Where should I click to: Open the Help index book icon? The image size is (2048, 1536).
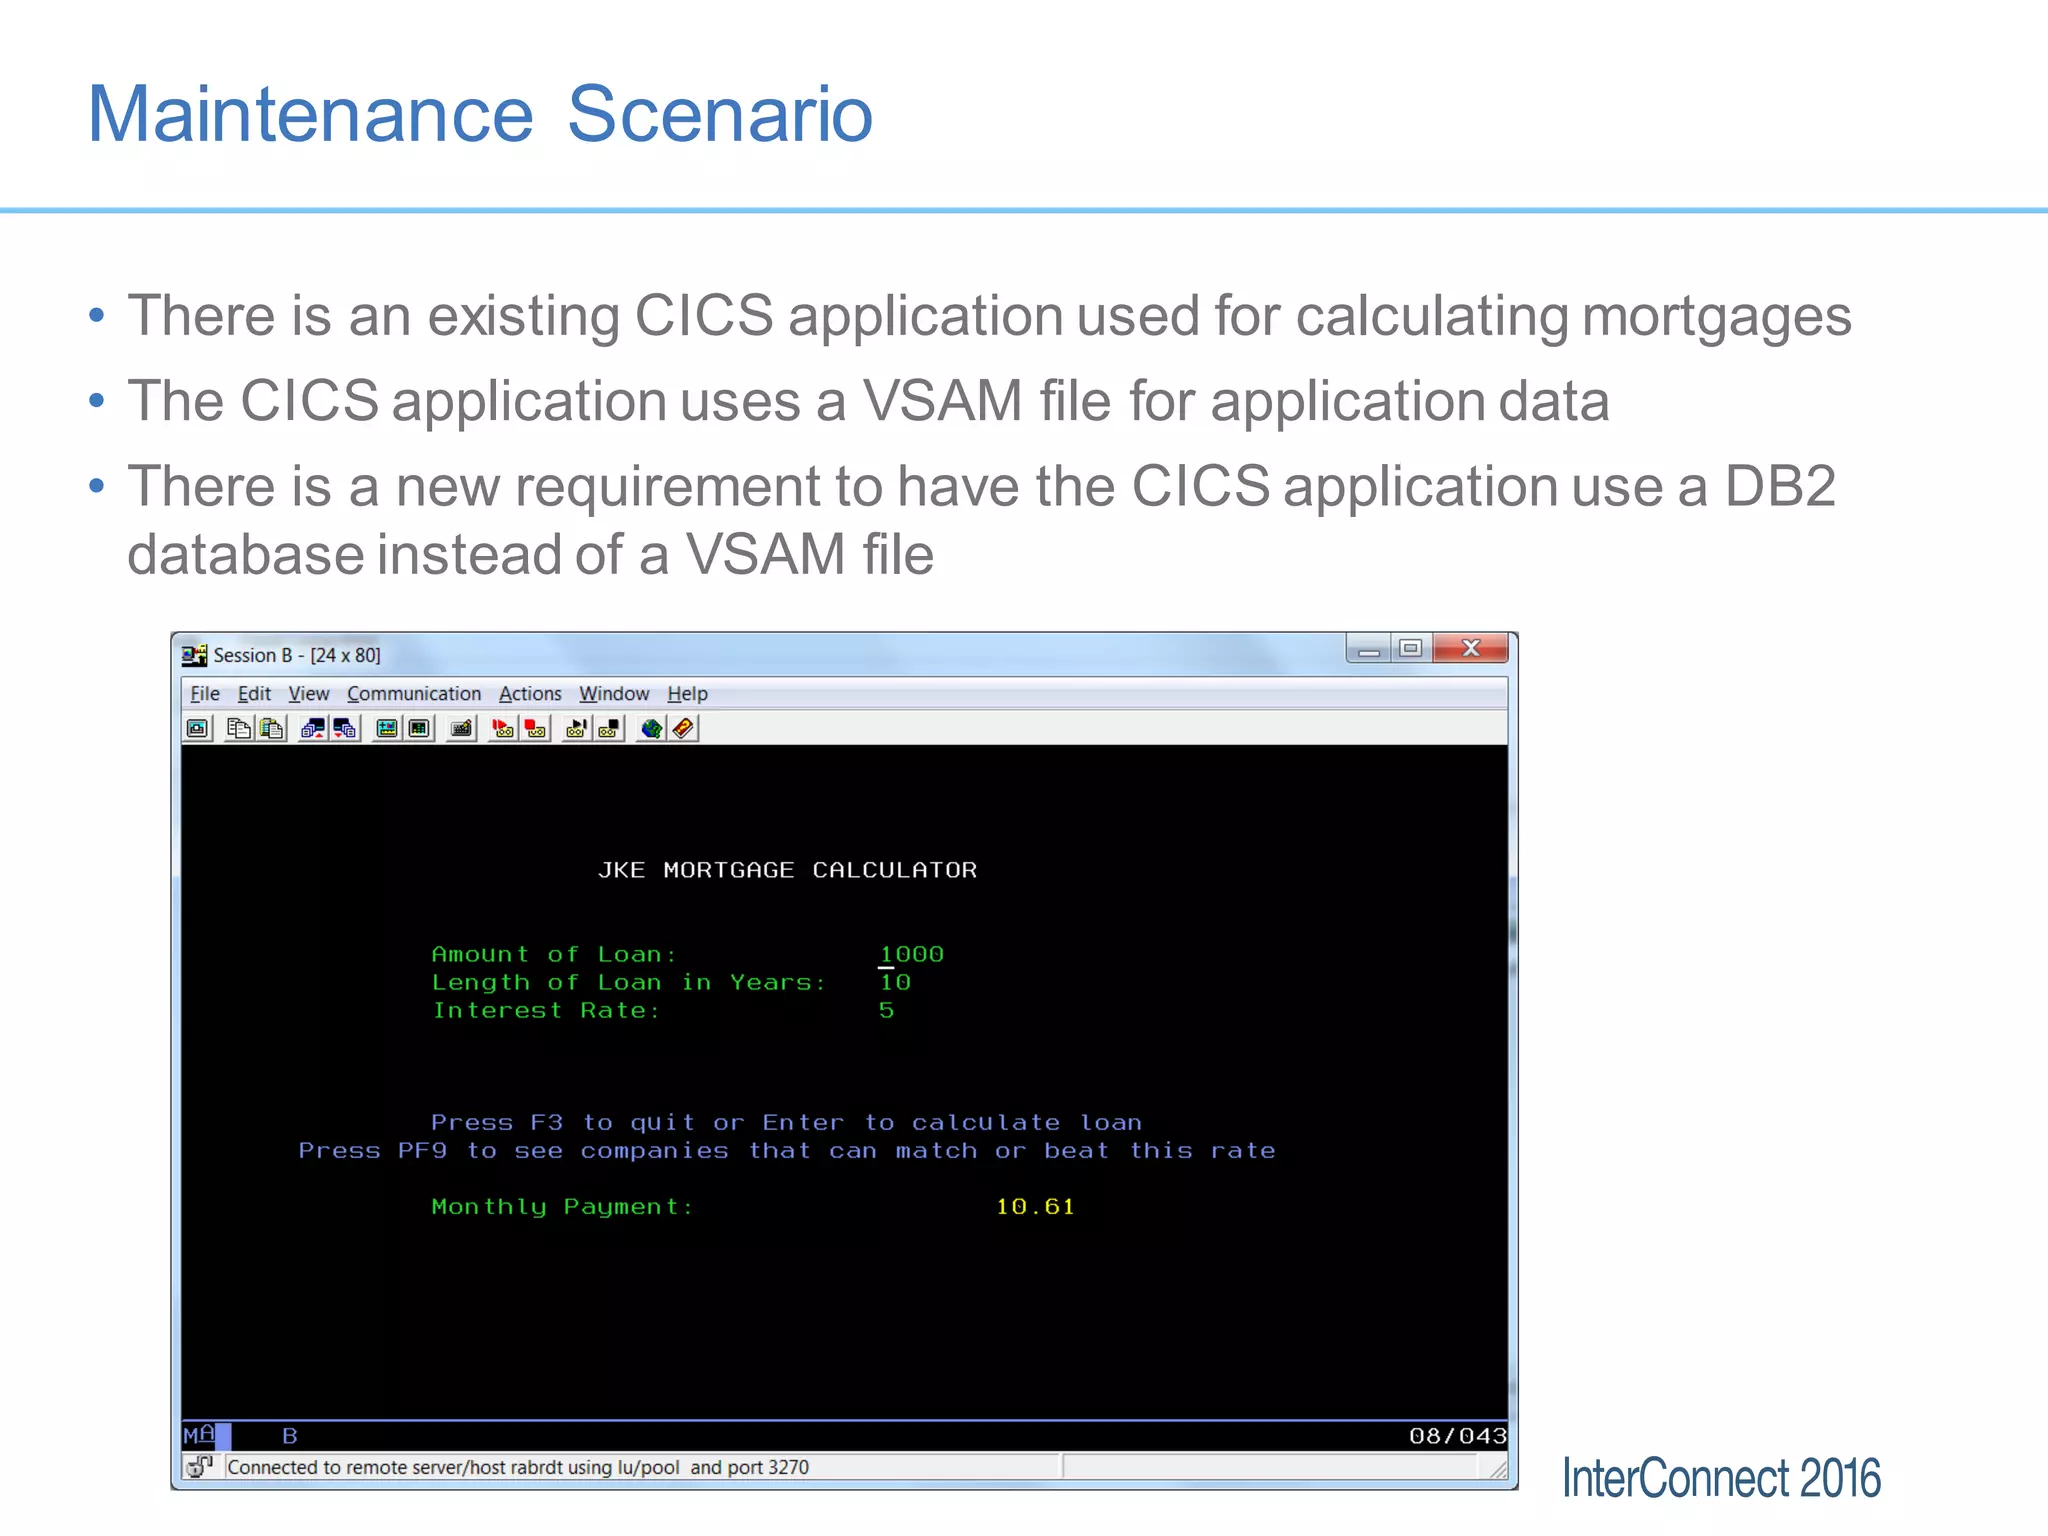(683, 729)
